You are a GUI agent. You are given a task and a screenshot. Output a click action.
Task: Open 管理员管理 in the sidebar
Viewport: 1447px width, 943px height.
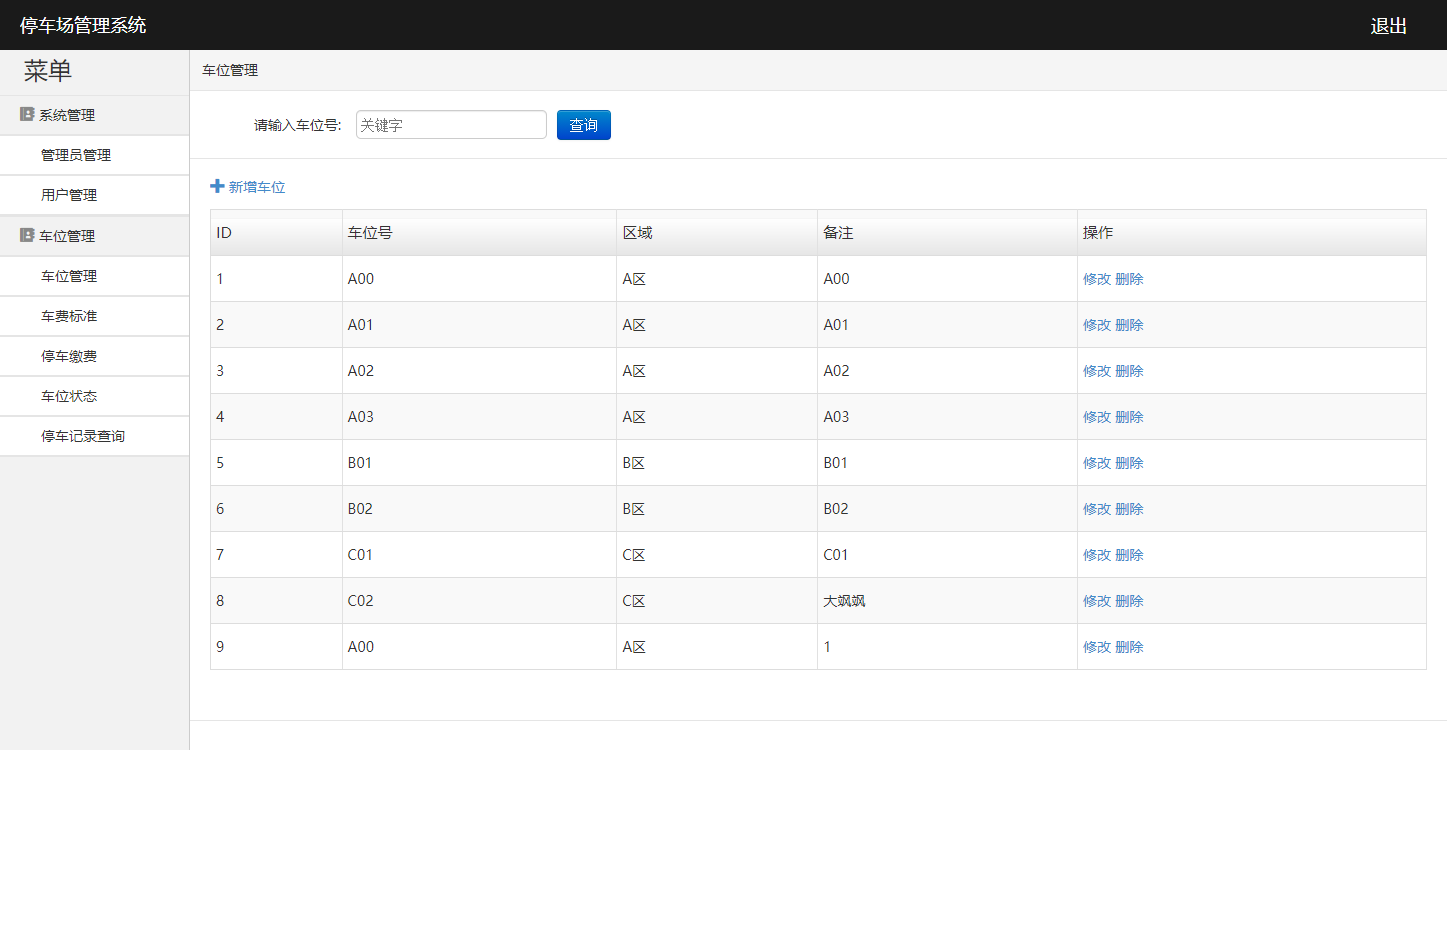[x=76, y=156]
